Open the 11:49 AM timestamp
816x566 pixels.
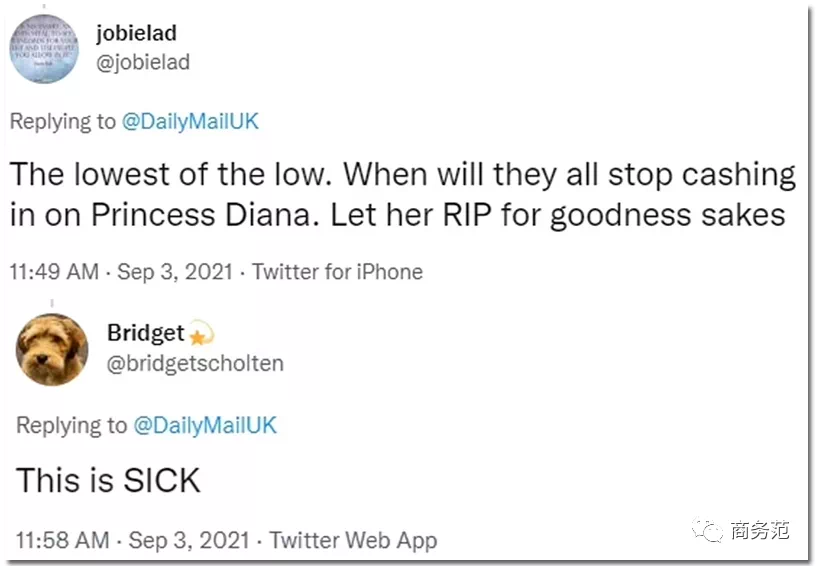pyautogui.click(x=54, y=272)
